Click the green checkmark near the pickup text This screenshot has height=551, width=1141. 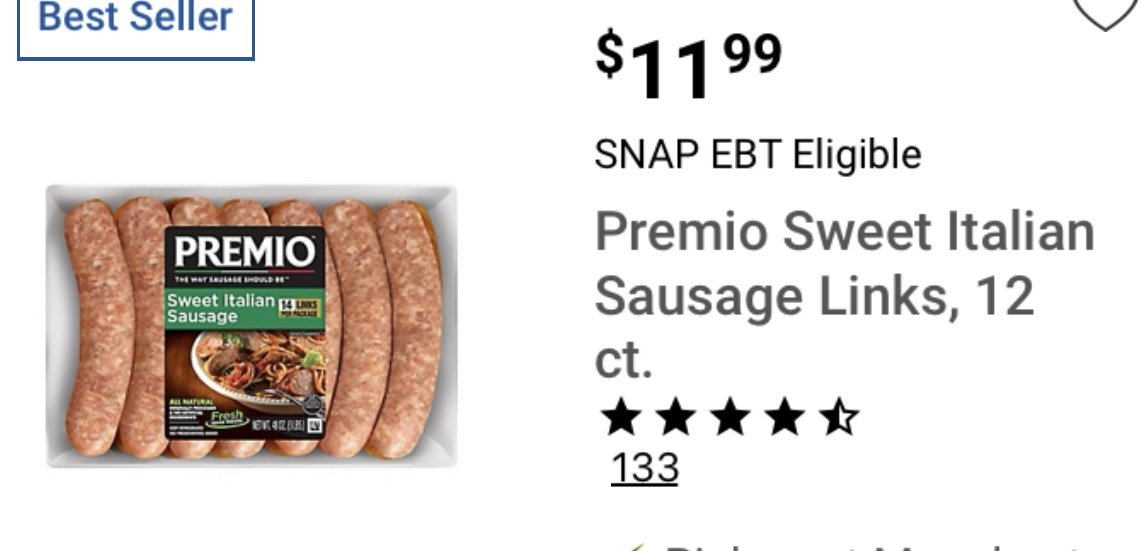coord(635,547)
